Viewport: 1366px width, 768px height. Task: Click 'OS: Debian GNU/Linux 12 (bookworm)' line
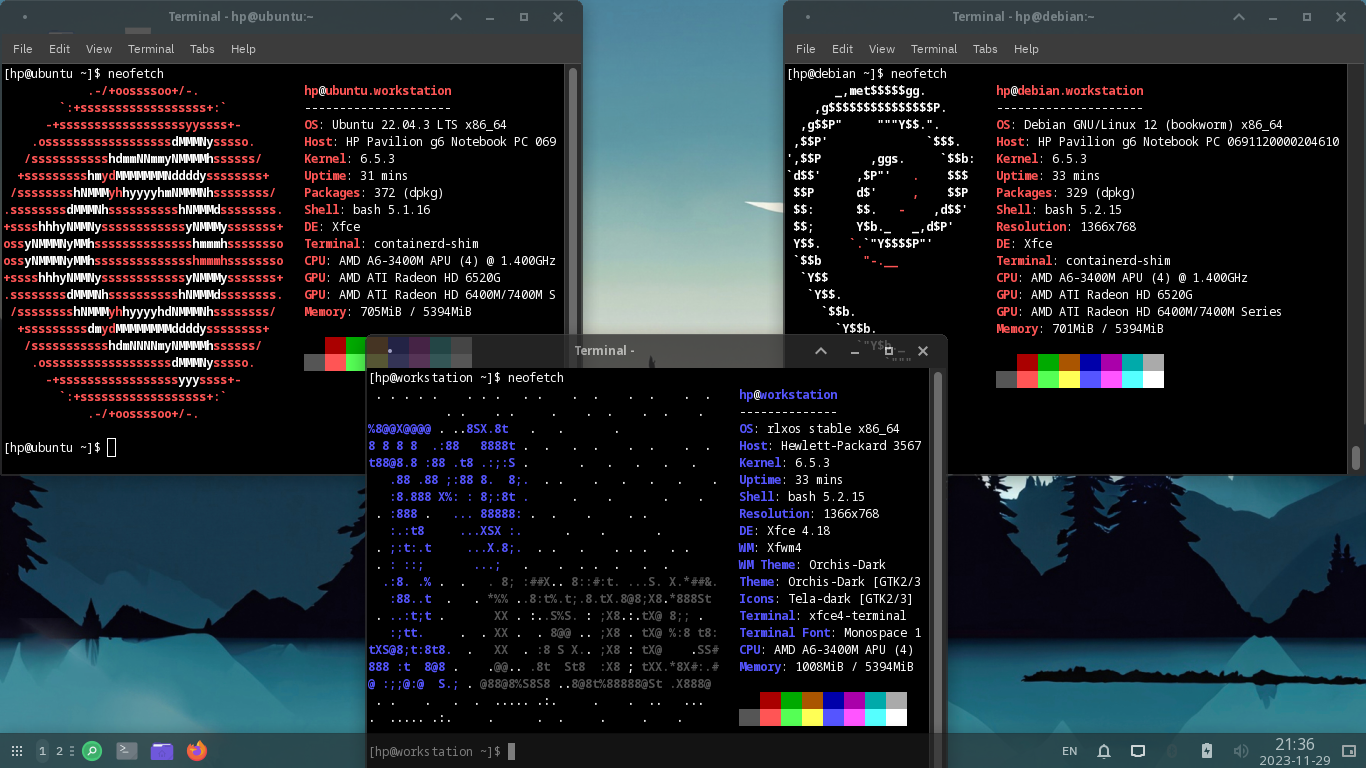[1139, 125]
